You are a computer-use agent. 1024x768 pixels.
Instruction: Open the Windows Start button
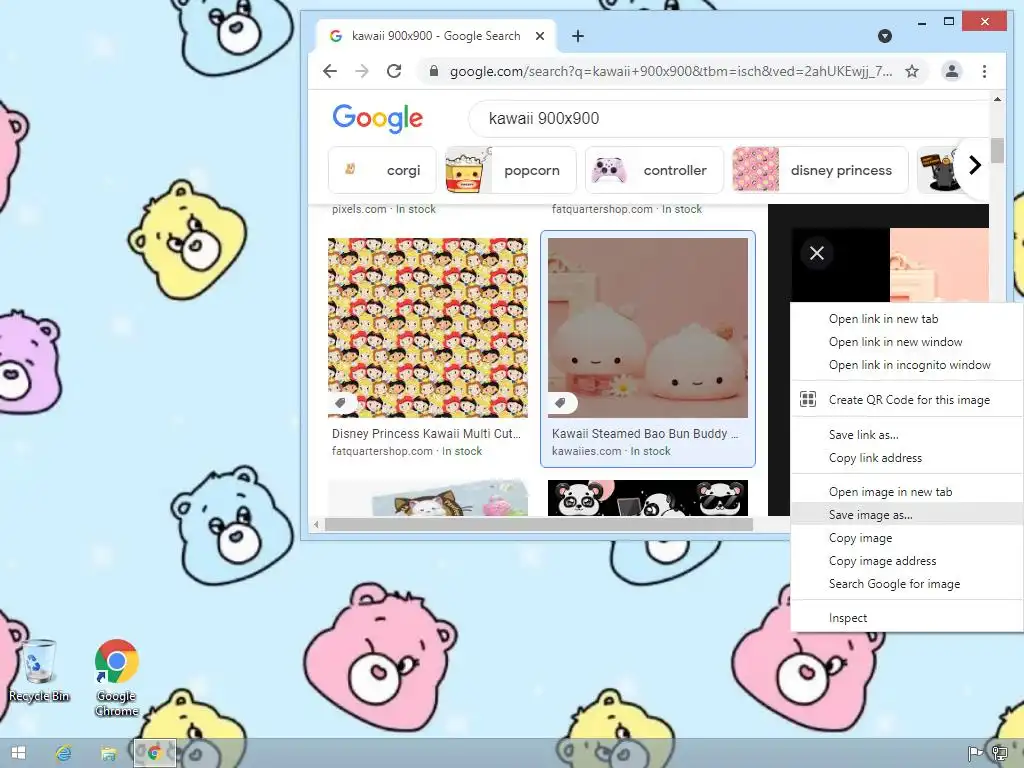click(18, 753)
